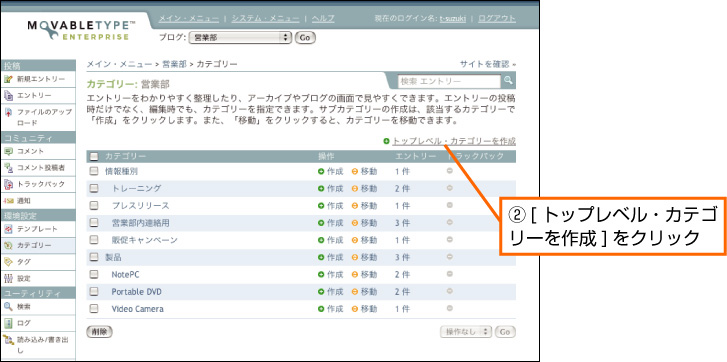
Task: Click the エントリー sidebar icon
Action: [8, 95]
